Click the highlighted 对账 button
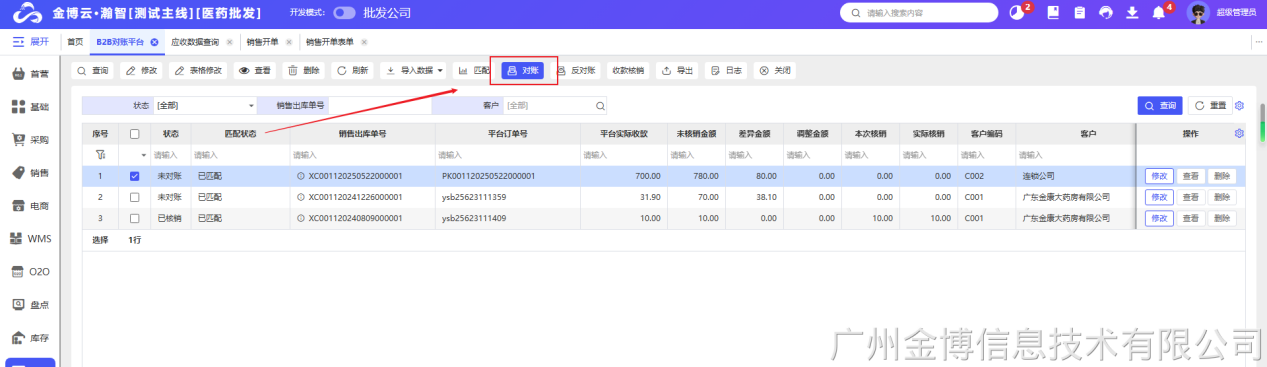 coord(523,71)
